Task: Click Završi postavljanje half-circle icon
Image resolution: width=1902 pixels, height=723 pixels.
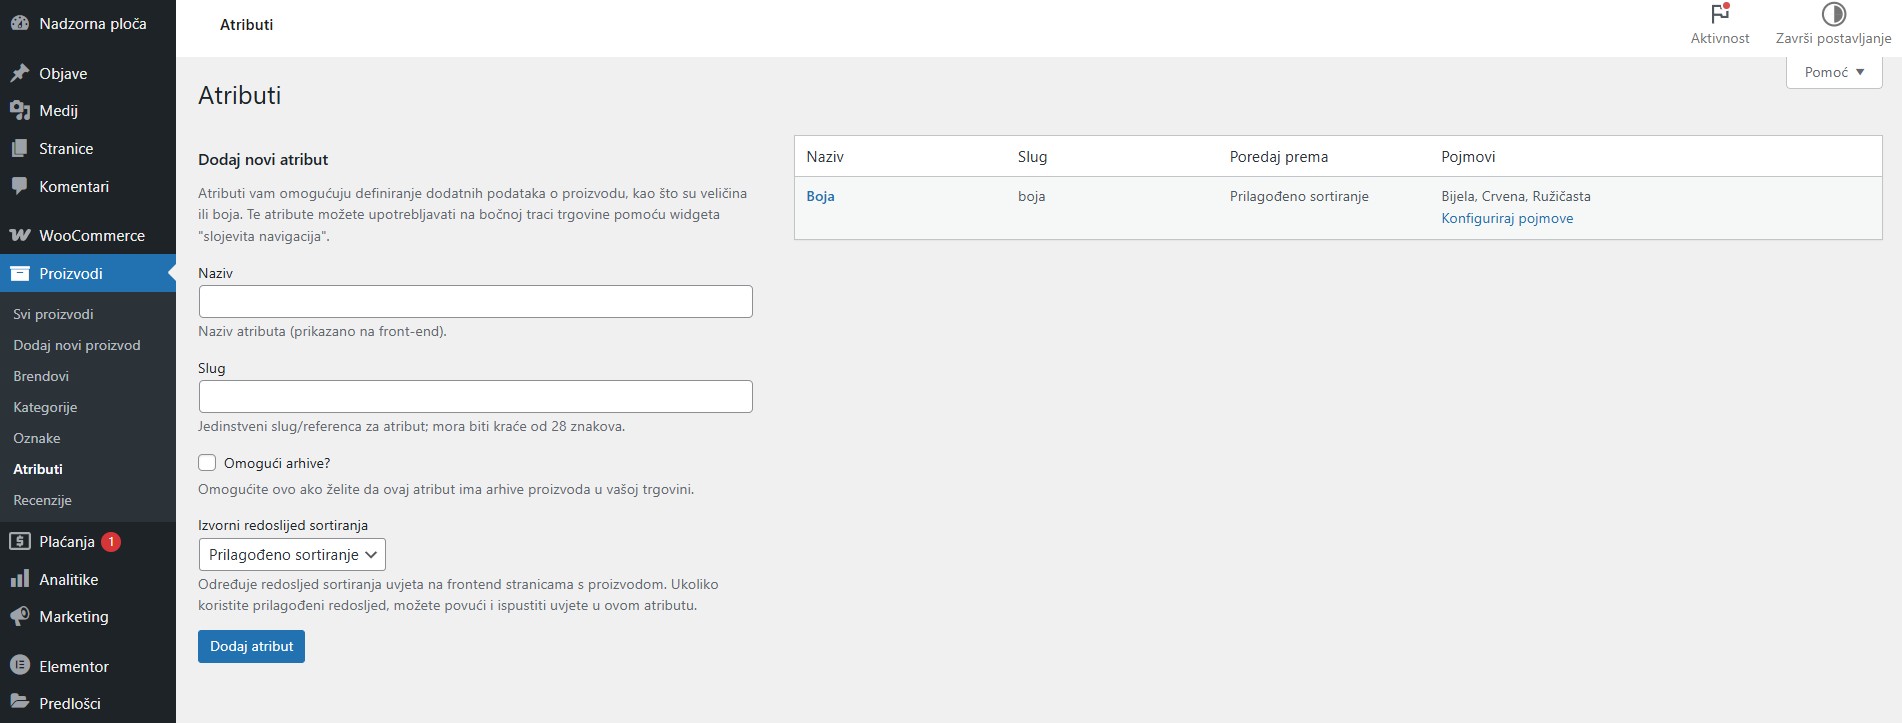Action: tap(1833, 14)
